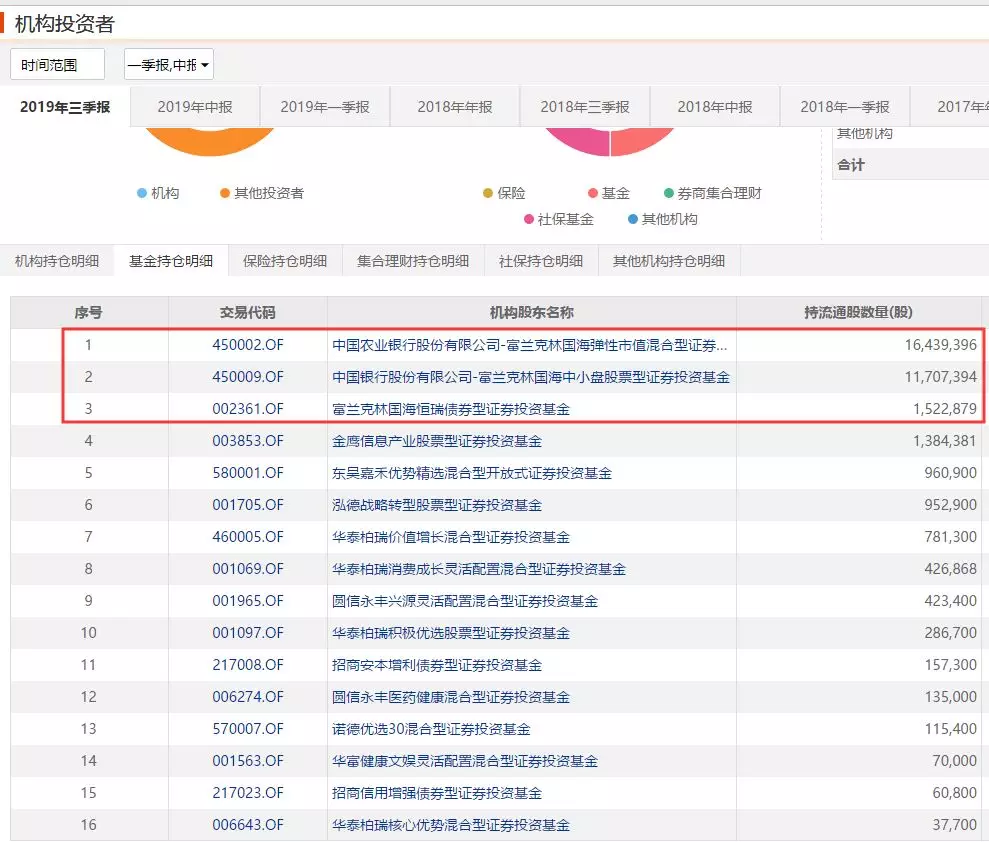The height and width of the screenshot is (842, 989).
Task: Click fund code 006643.OF
Action: 248,825
